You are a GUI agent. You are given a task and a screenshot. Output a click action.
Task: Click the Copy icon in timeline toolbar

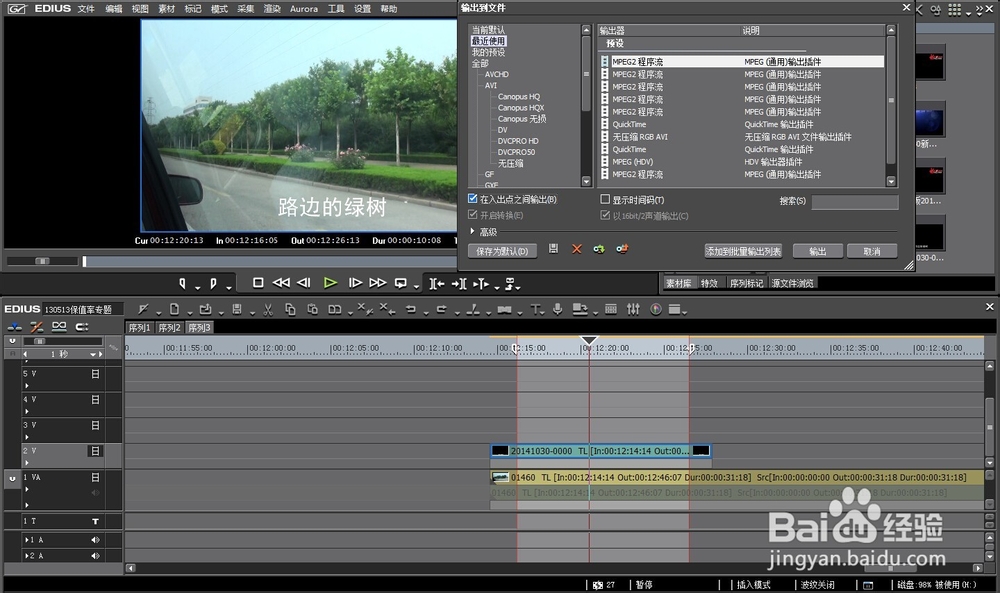[290, 309]
